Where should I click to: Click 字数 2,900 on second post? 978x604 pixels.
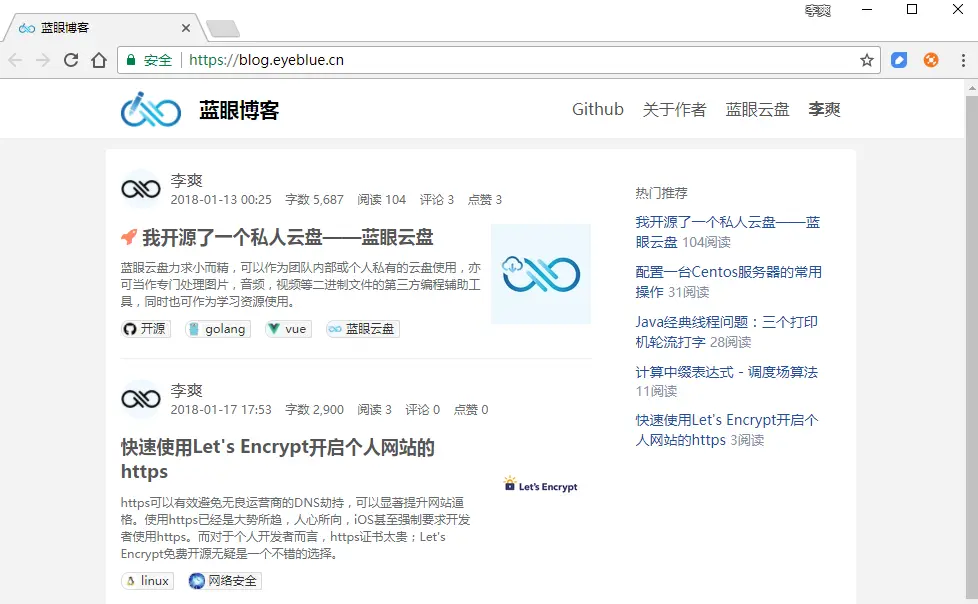tap(314, 410)
